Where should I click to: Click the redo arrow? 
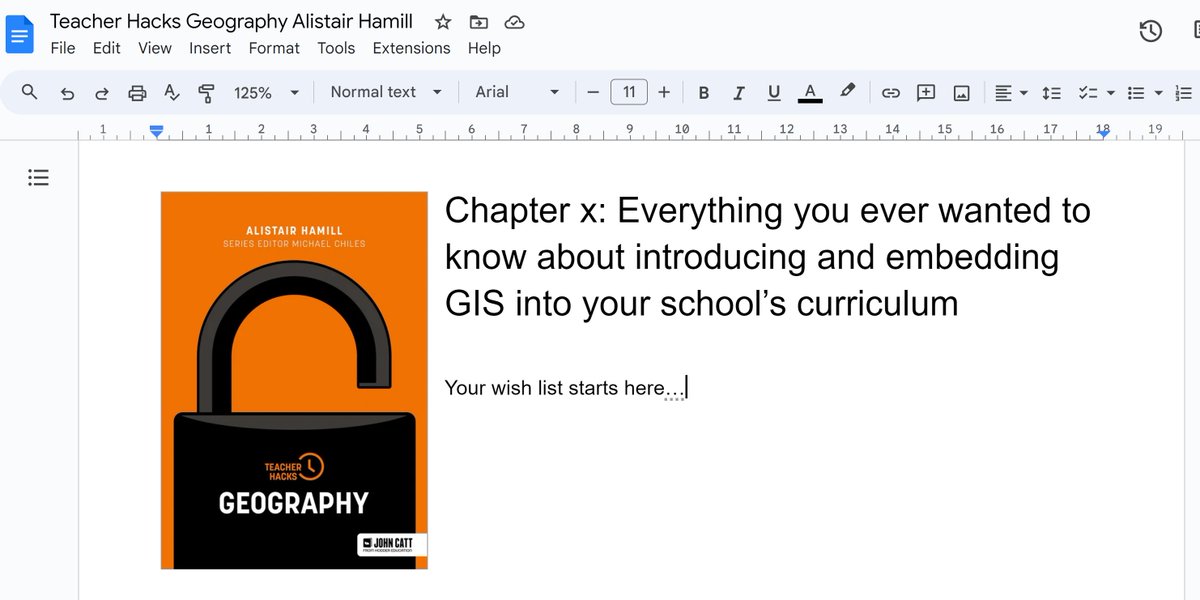click(x=101, y=92)
